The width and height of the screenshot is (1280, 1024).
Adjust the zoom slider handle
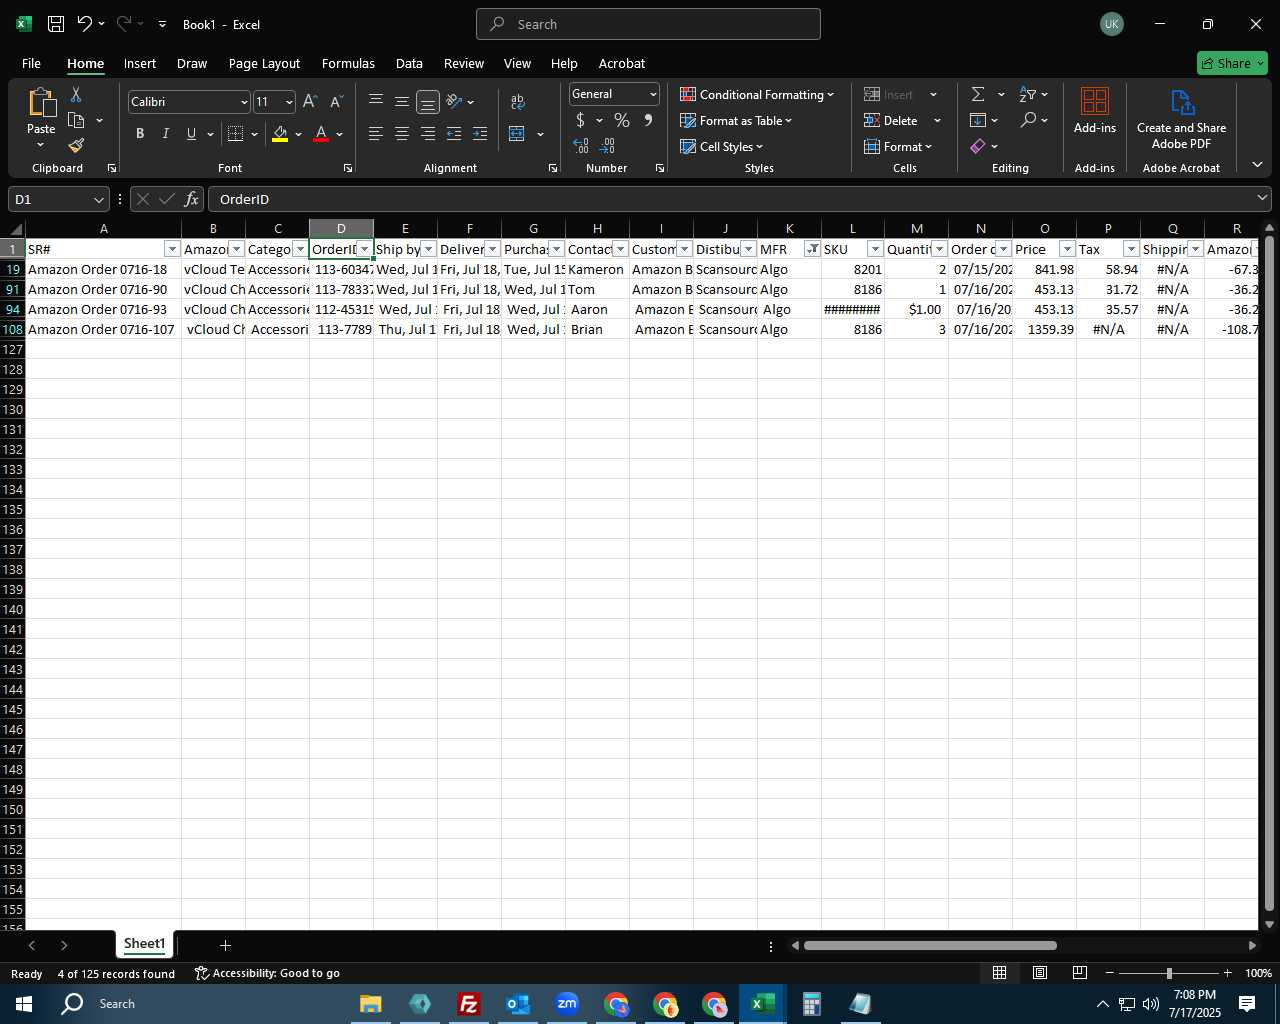(x=1169, y=973)
